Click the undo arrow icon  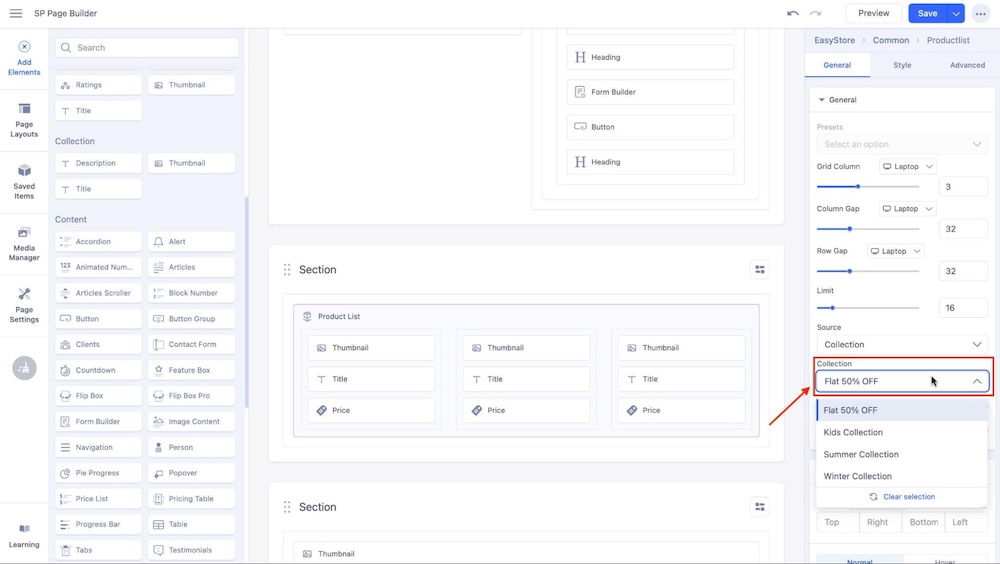[793, 13]
